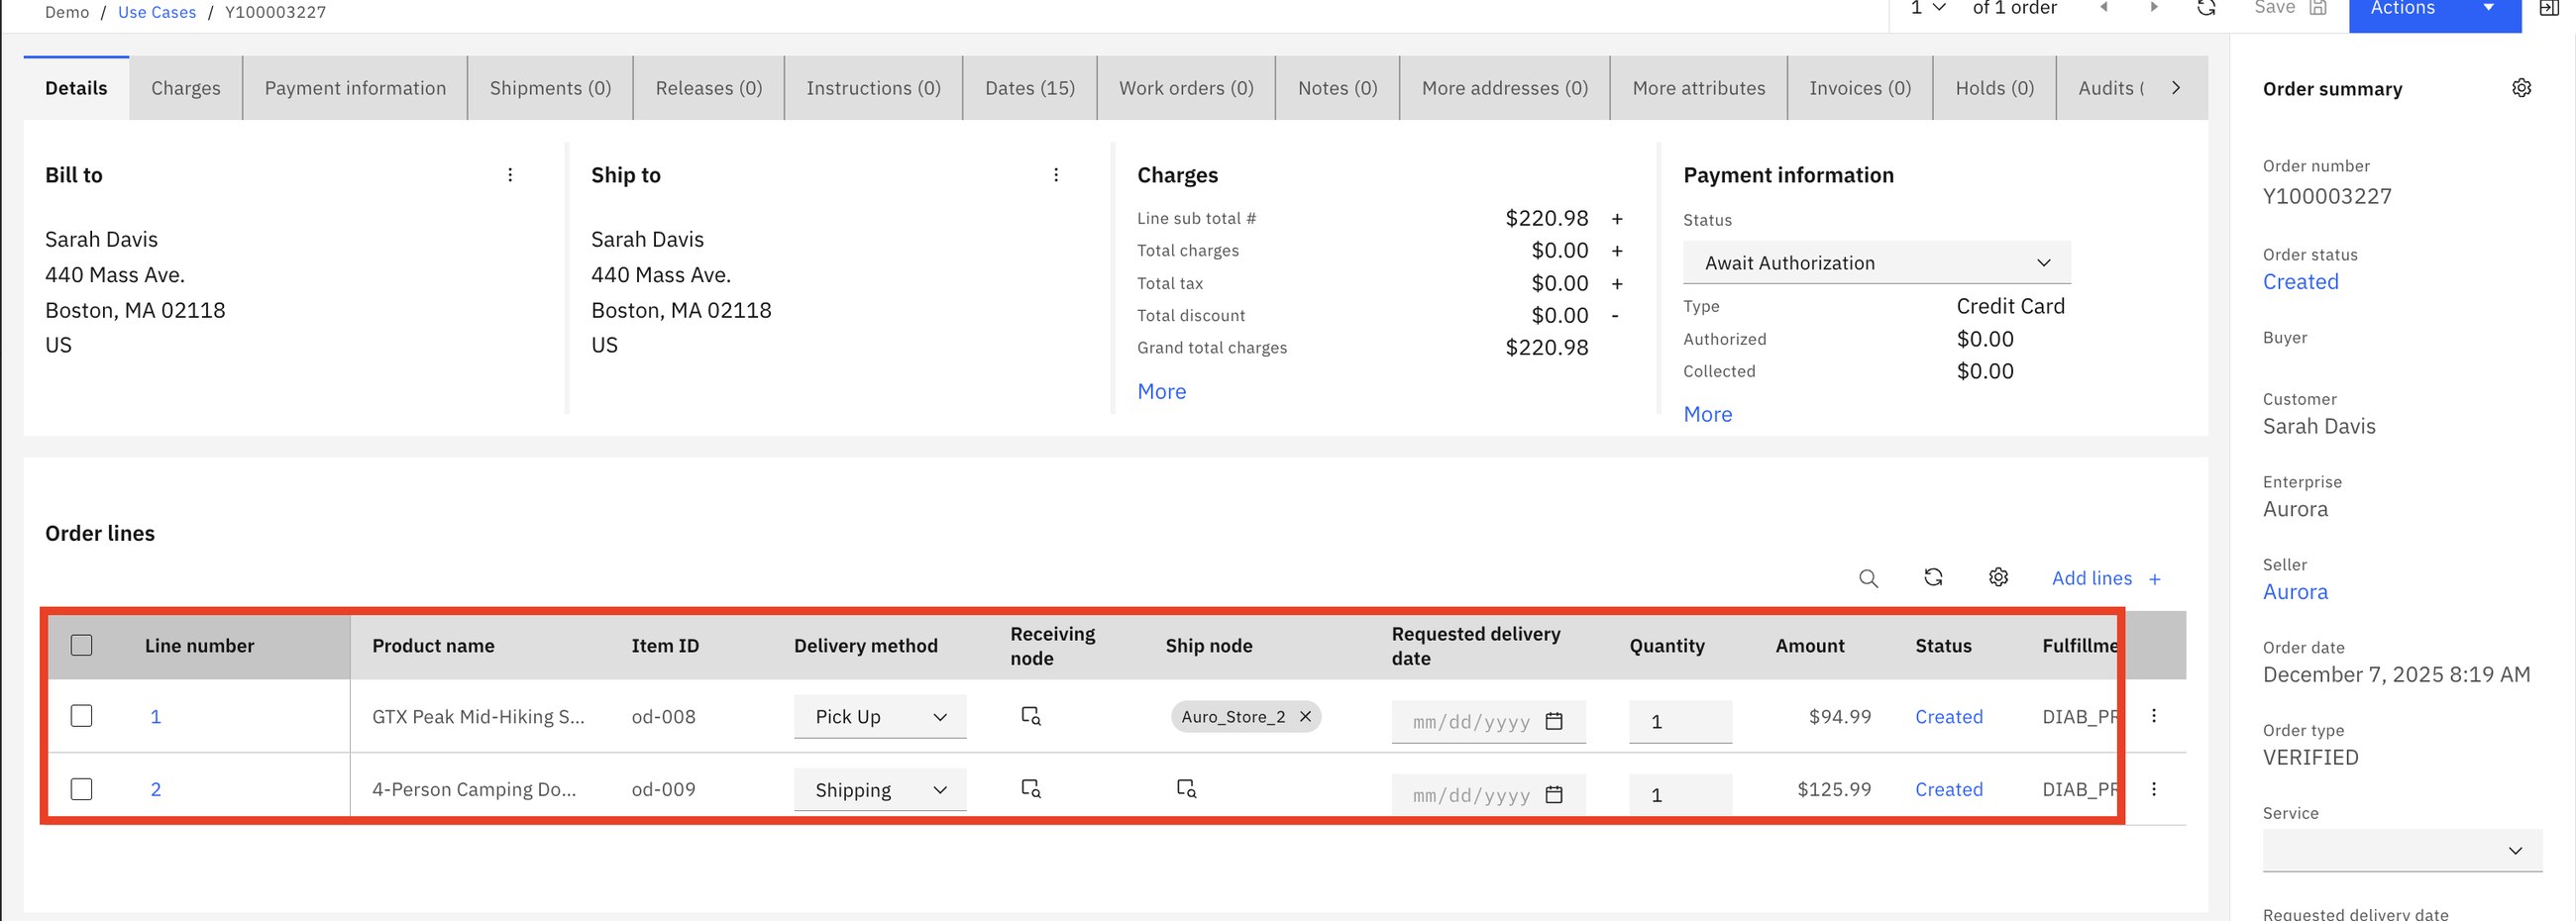This screenshot has width=2576, height=921.
Task: Expand Total tax plus icon
Action: click(1617, 283)
